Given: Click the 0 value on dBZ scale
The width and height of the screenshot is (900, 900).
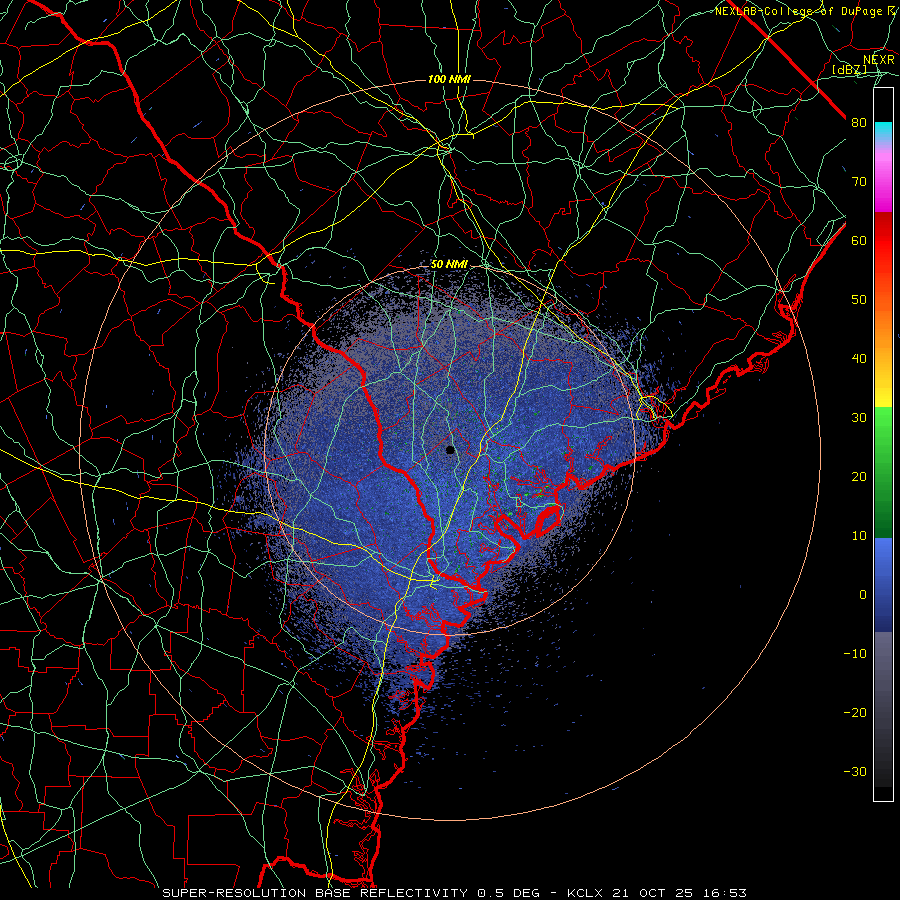Looking at the screenshot, I should tap(863, 595).
